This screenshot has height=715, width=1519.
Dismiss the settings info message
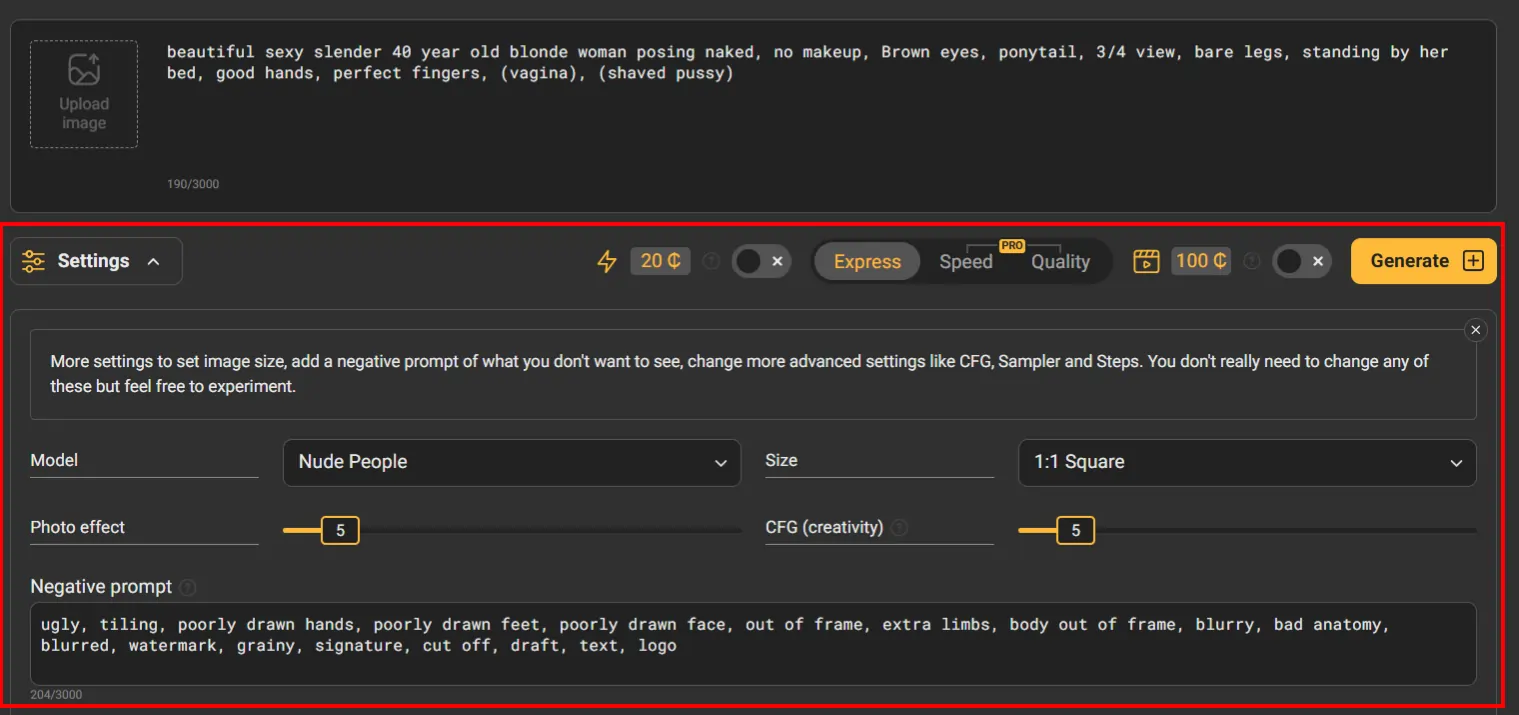tap(1475, 329)
